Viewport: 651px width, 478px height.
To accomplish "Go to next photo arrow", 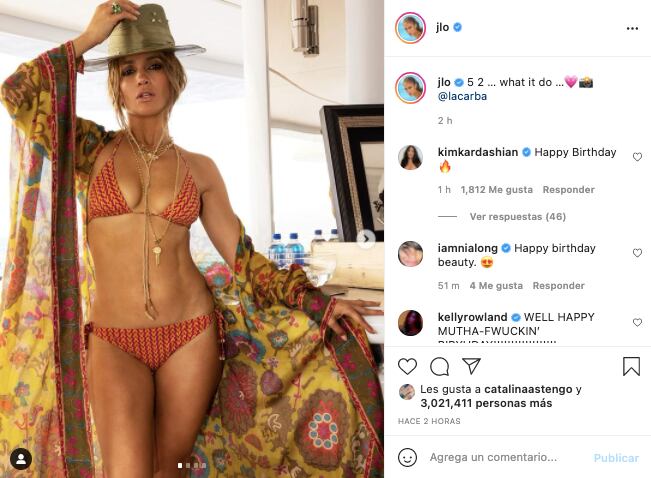I will [x=366, y=239].
